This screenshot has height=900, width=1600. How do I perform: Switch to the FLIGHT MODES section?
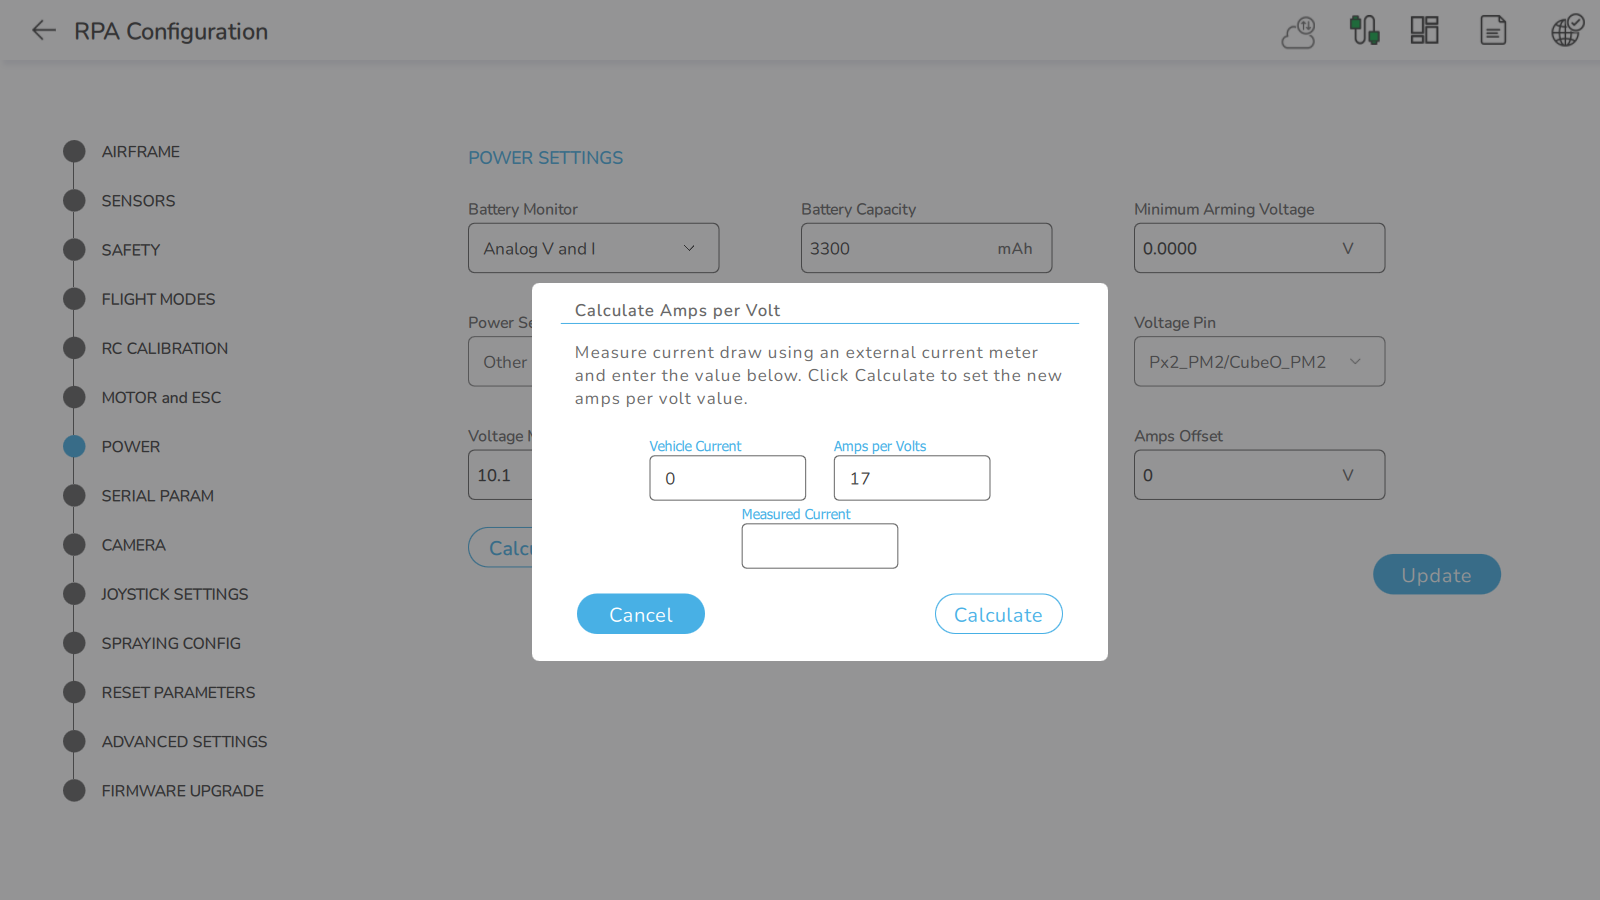click(x=158, y=299)
